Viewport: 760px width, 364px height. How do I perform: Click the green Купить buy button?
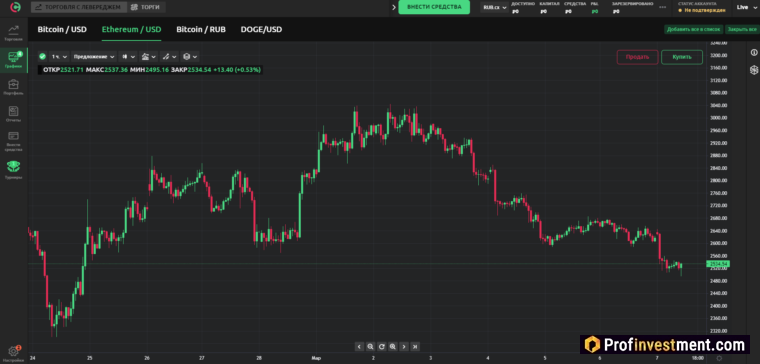(x=681, y=57)
